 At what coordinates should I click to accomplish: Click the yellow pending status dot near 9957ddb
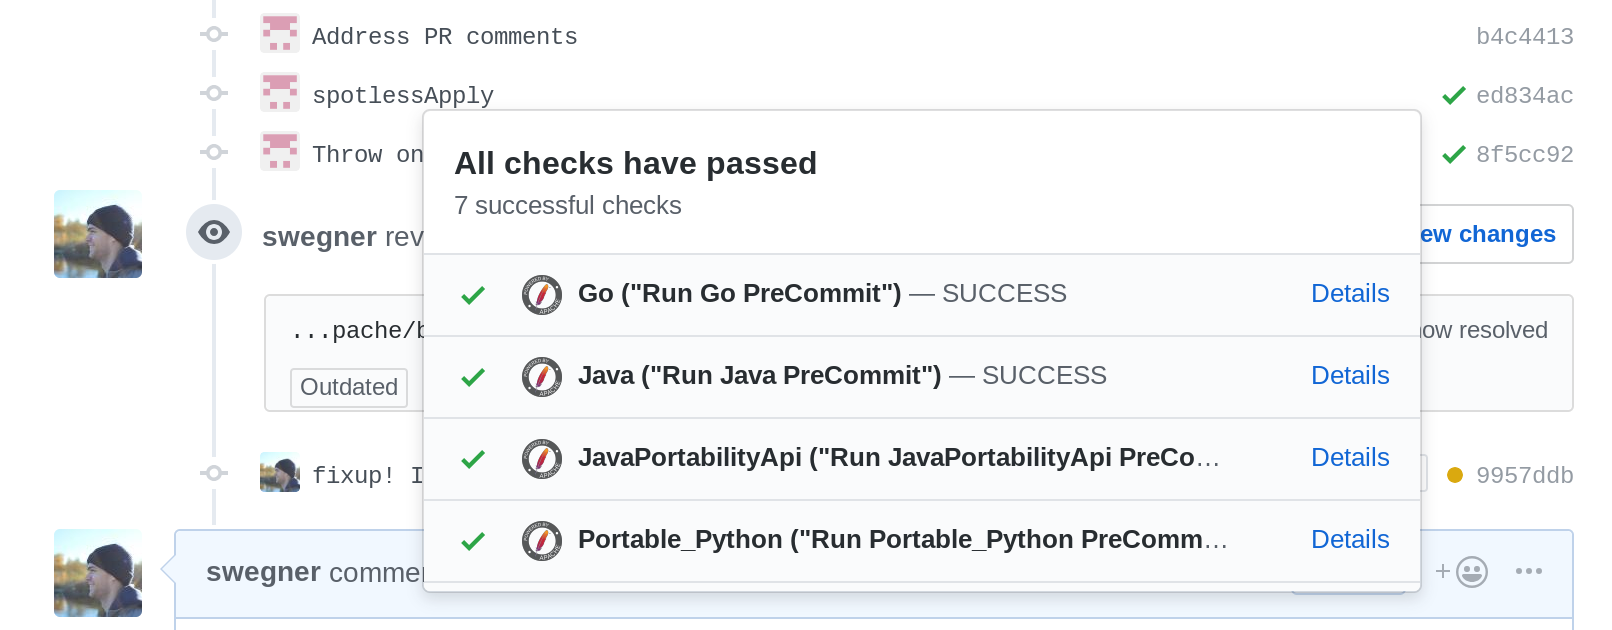point(1455,475)
